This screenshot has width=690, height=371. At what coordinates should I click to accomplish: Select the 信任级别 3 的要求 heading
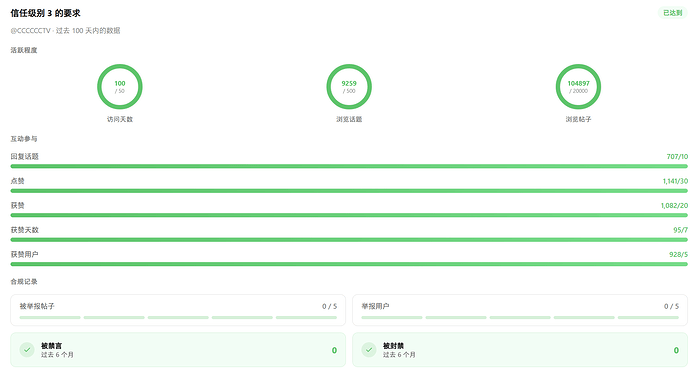click(45, 13)
